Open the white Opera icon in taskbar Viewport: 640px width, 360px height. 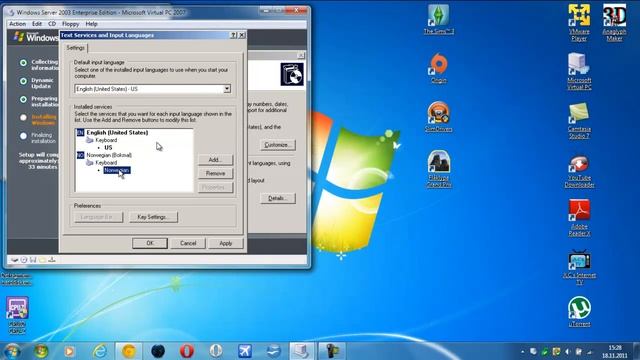[216, 351]
